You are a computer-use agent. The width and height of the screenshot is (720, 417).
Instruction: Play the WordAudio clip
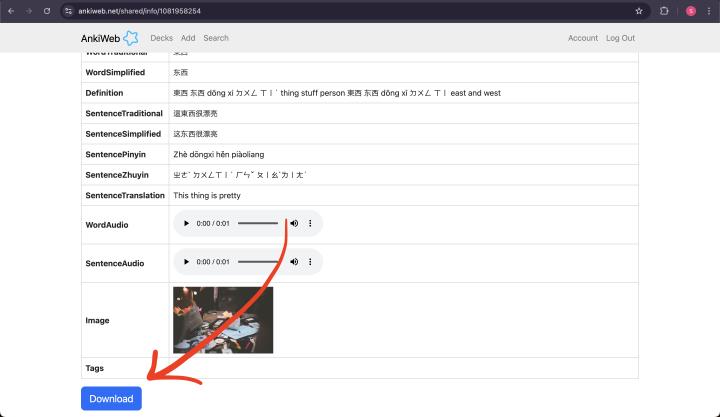click(186, 223)
